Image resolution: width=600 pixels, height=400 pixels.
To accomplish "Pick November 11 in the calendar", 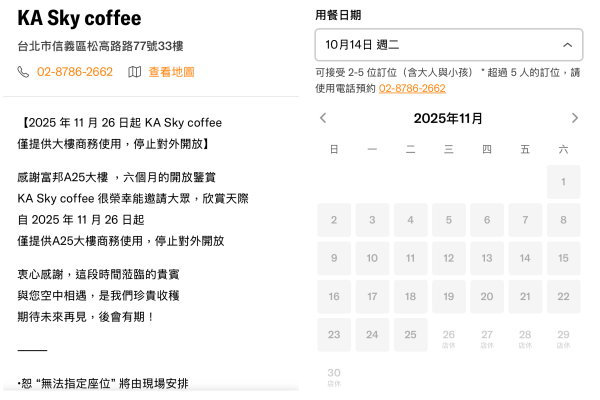I will point(411,258).
